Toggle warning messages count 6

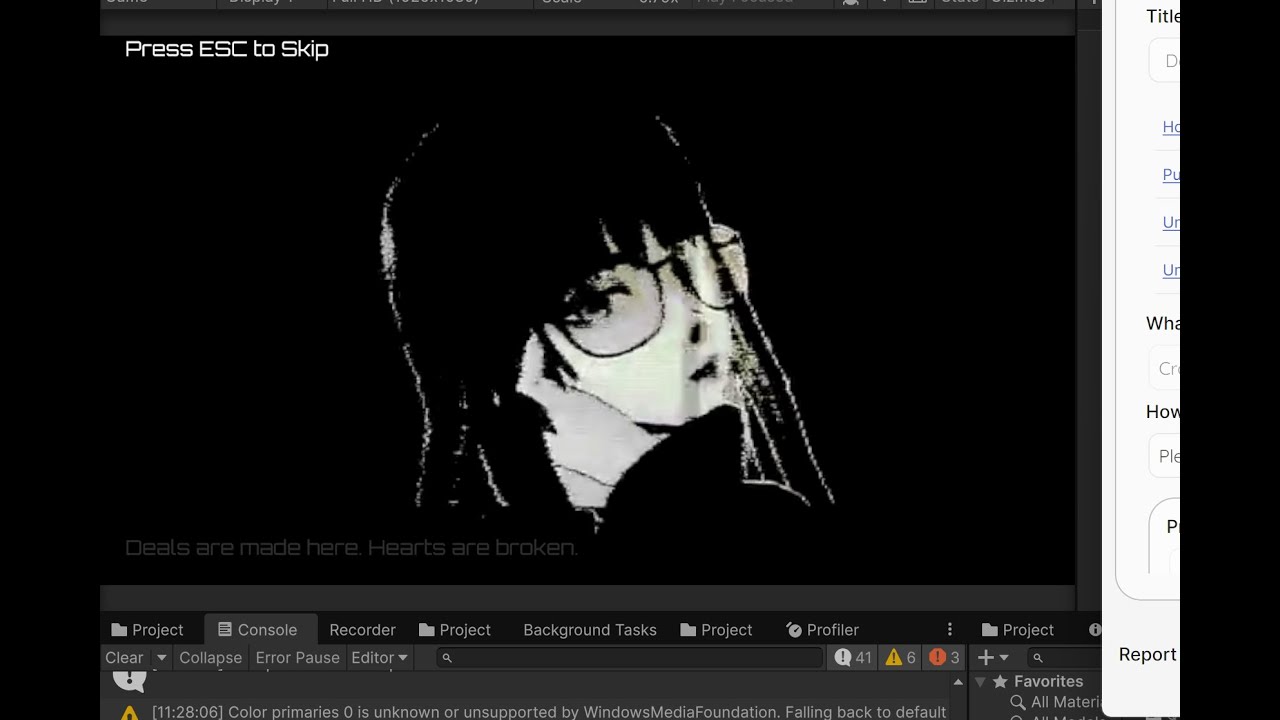(901, 658)
